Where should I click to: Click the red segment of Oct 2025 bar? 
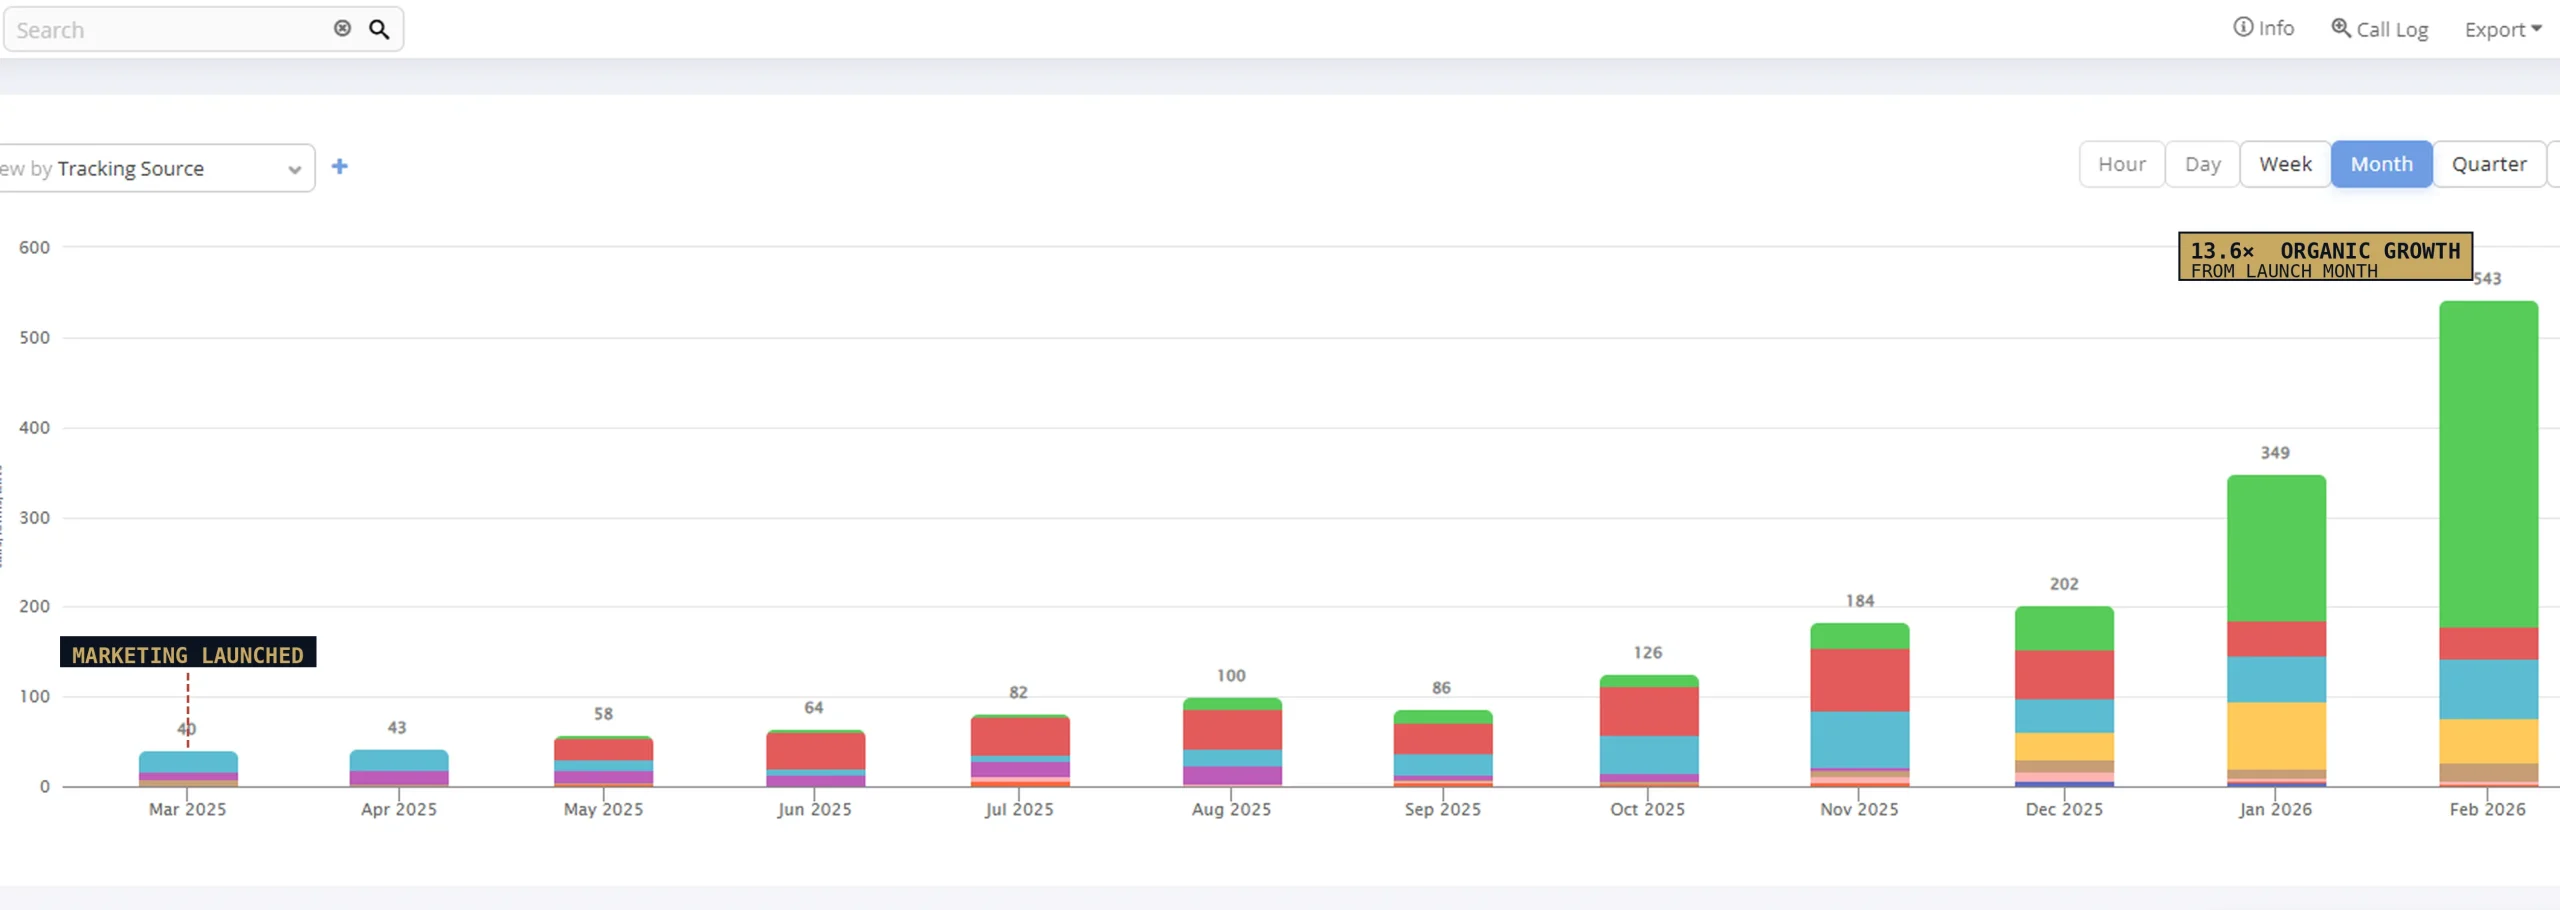coord(1649,711)
